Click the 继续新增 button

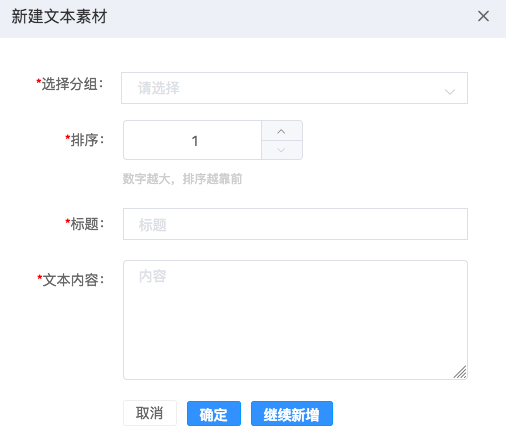(292, 414)
